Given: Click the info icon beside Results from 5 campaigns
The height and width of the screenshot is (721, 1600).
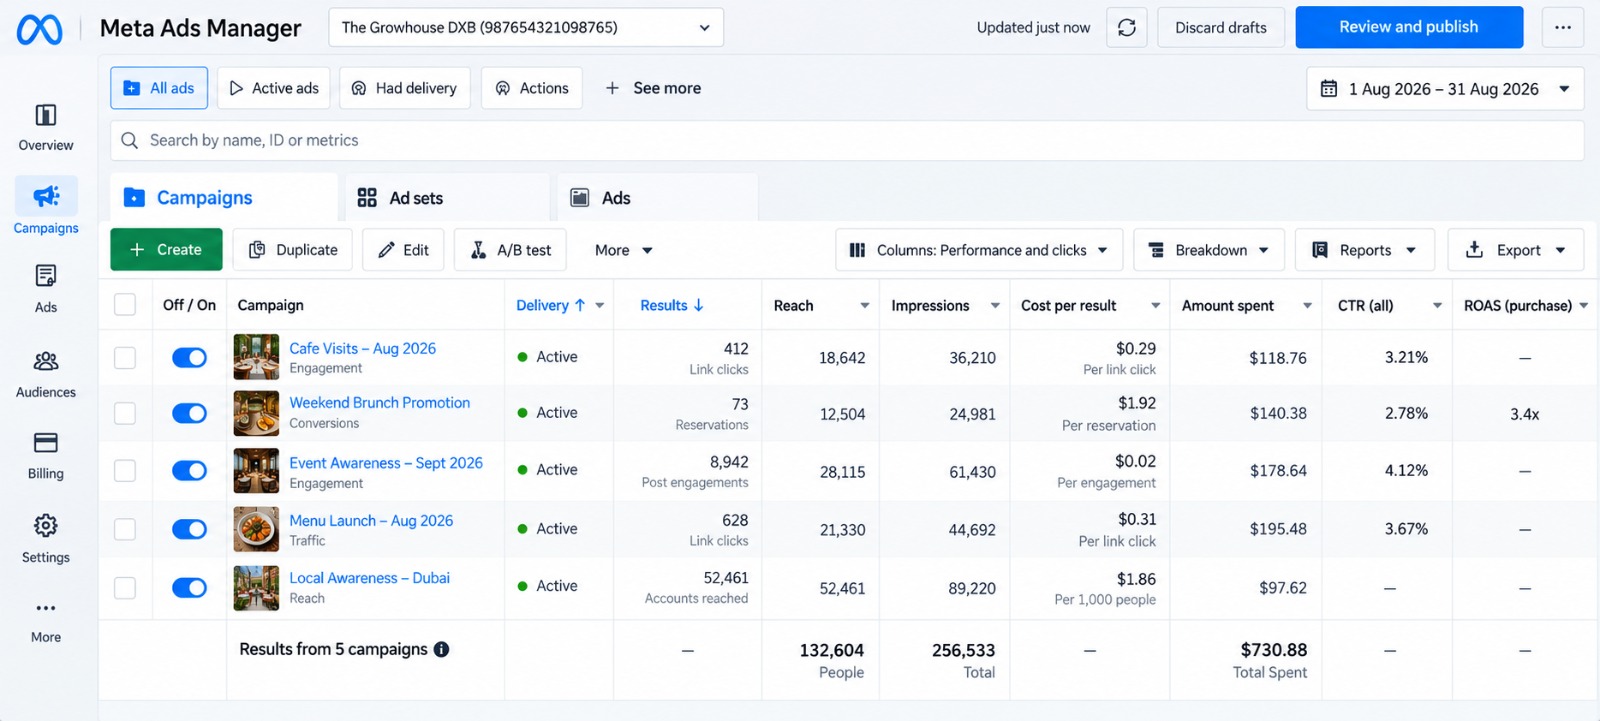Looking at the screenshot, I should click(441, 649).
